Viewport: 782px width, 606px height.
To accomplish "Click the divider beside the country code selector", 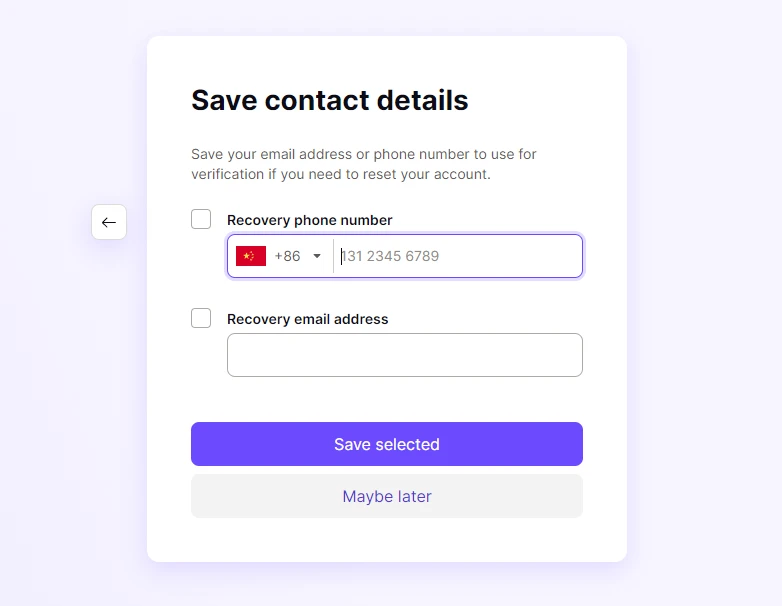I will coord(333,256).
